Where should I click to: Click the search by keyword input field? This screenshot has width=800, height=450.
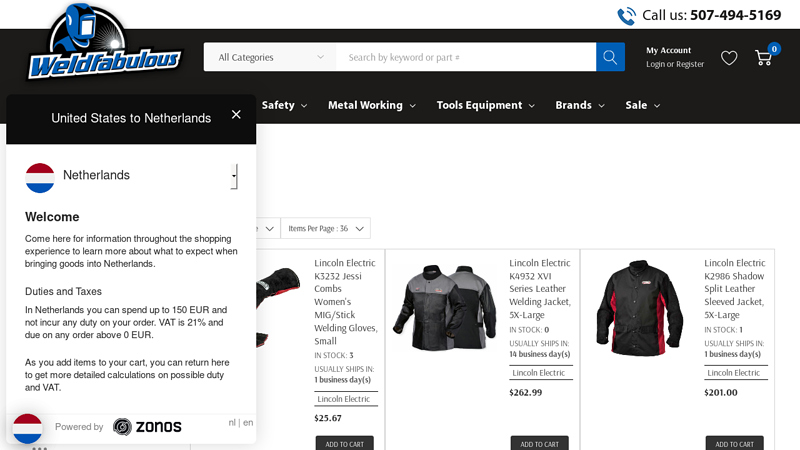[466, 57]
